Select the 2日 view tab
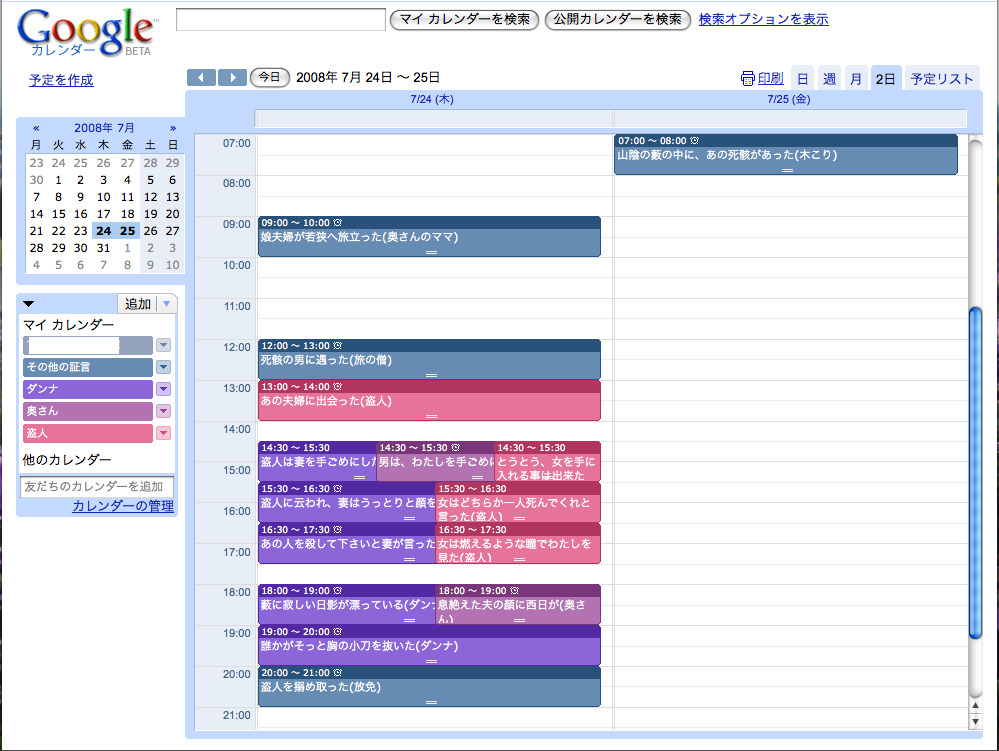This screenshot has height=751, width=999. click(x=886, y=78)
